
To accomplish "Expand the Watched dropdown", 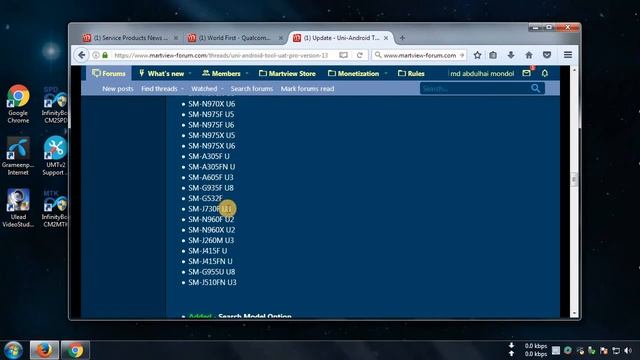I will [x=222, y=89].
